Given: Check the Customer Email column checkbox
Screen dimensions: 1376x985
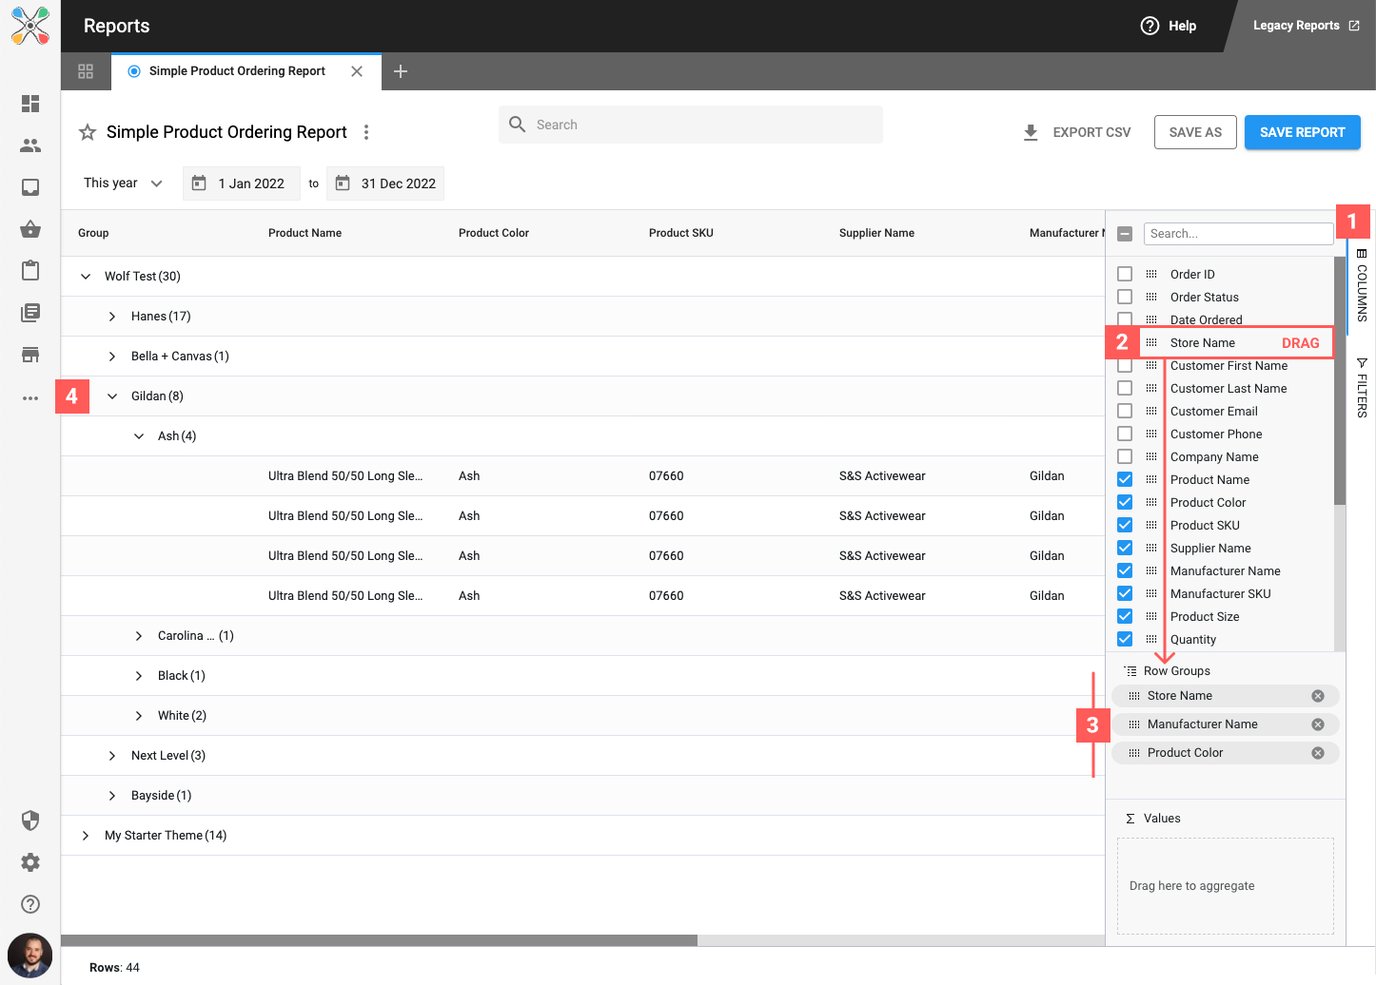Looking at the screenshot, I should click(x=1125, y=411).
